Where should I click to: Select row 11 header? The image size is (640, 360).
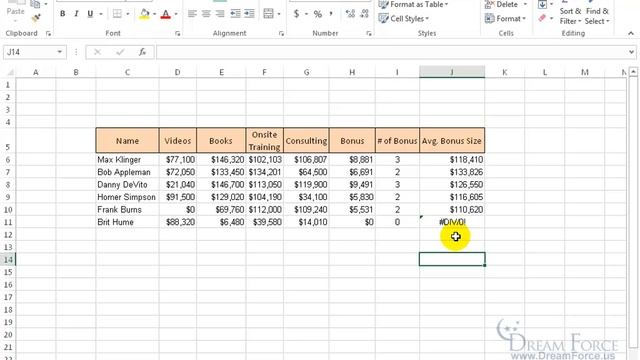point(8,222)
